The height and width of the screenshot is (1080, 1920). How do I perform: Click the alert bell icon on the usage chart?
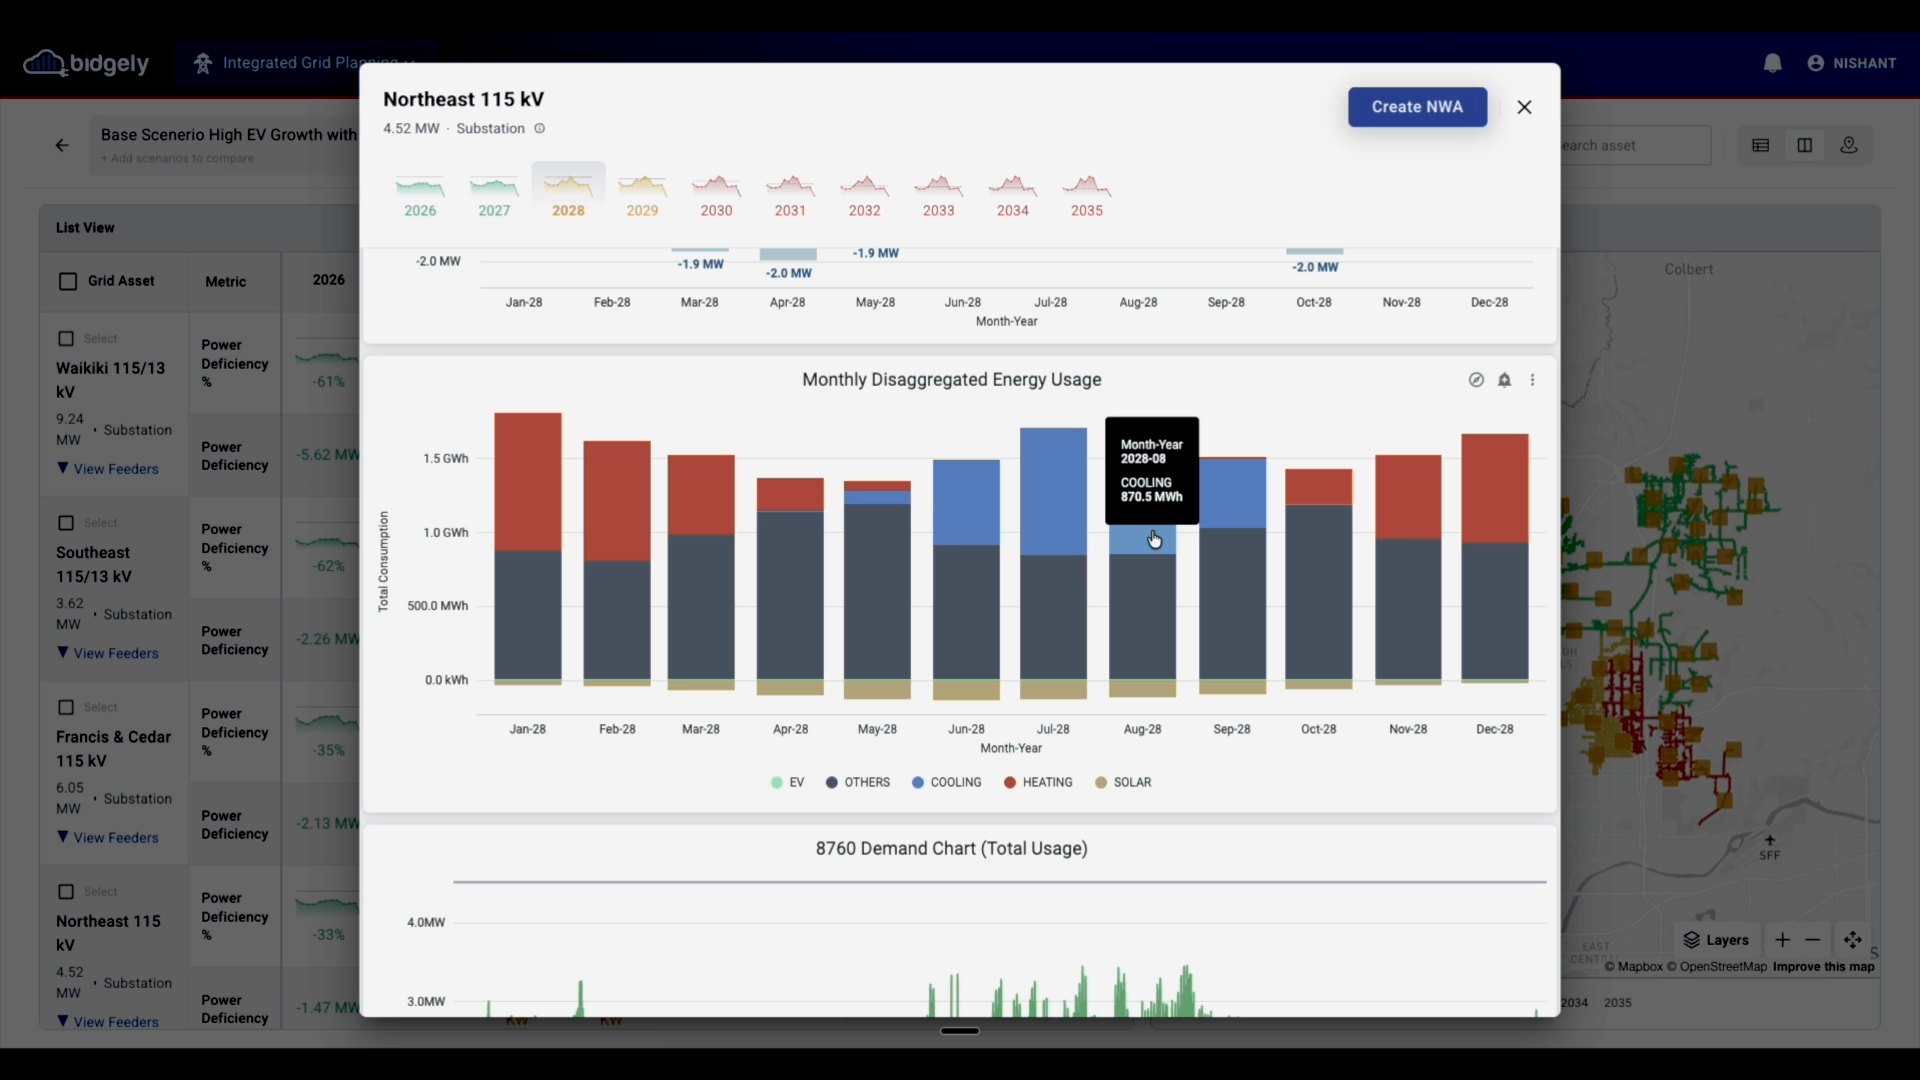(x=1505, y=380)
